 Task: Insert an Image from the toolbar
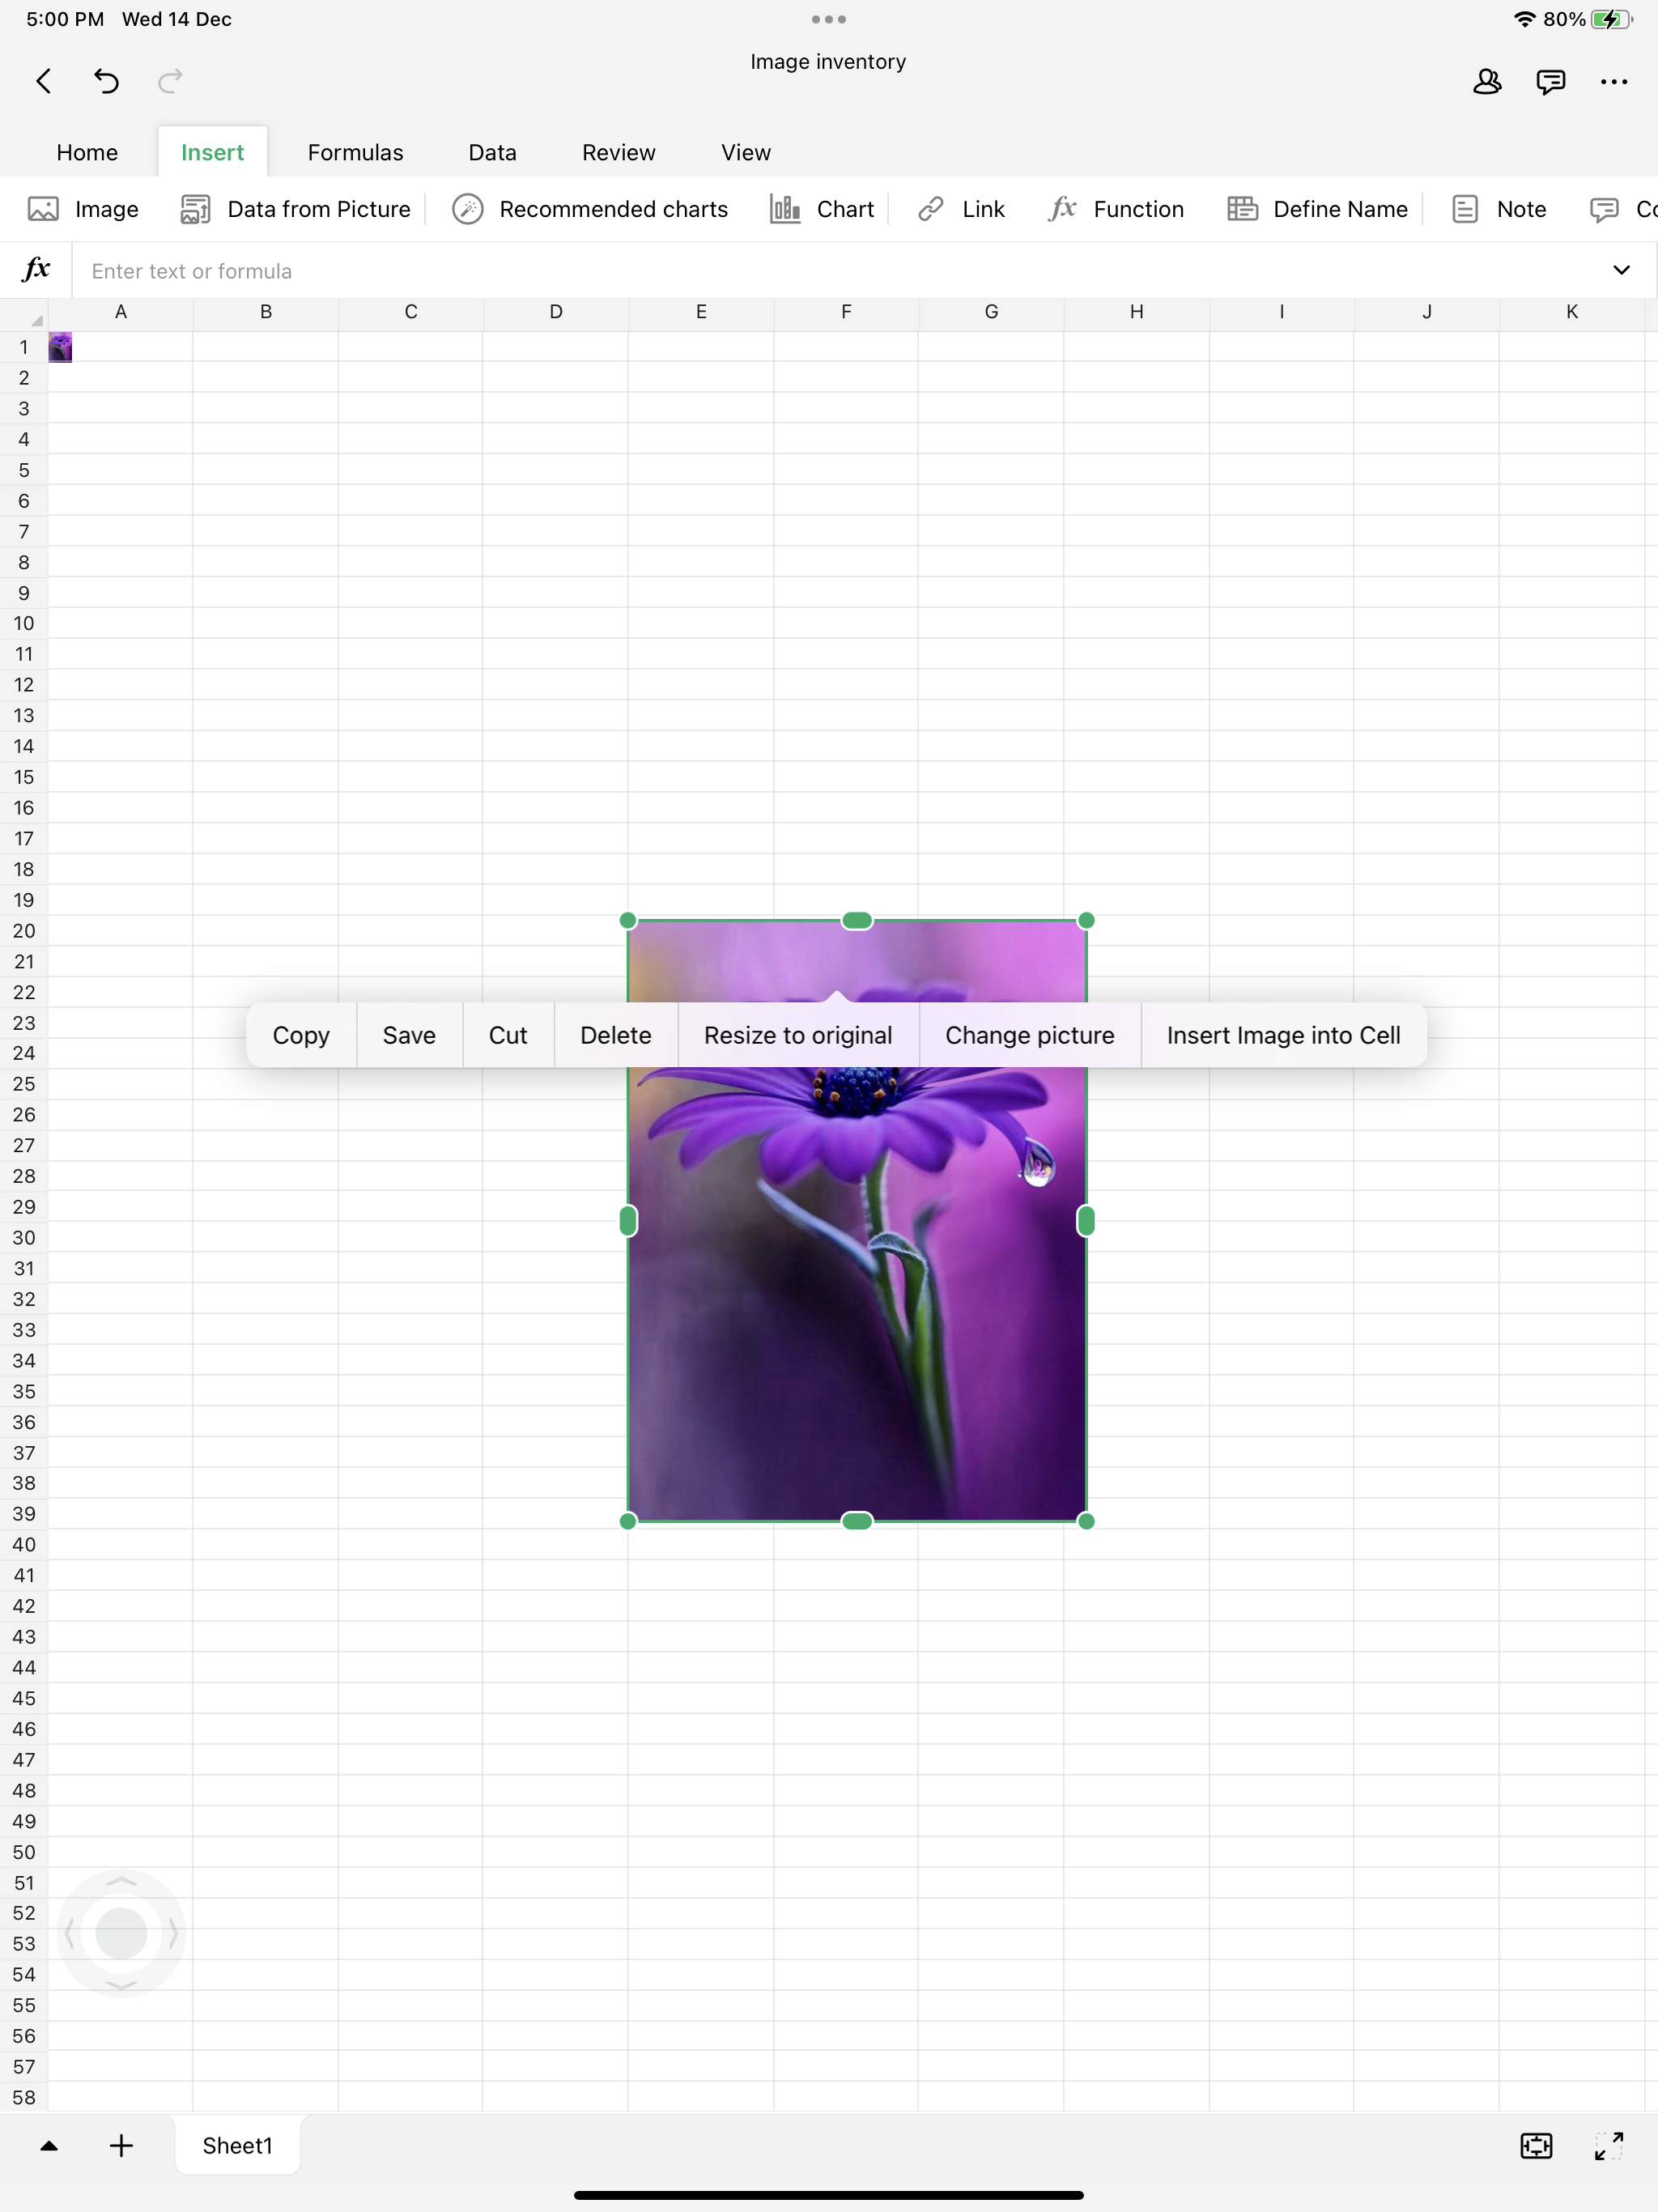pos(84,209)
